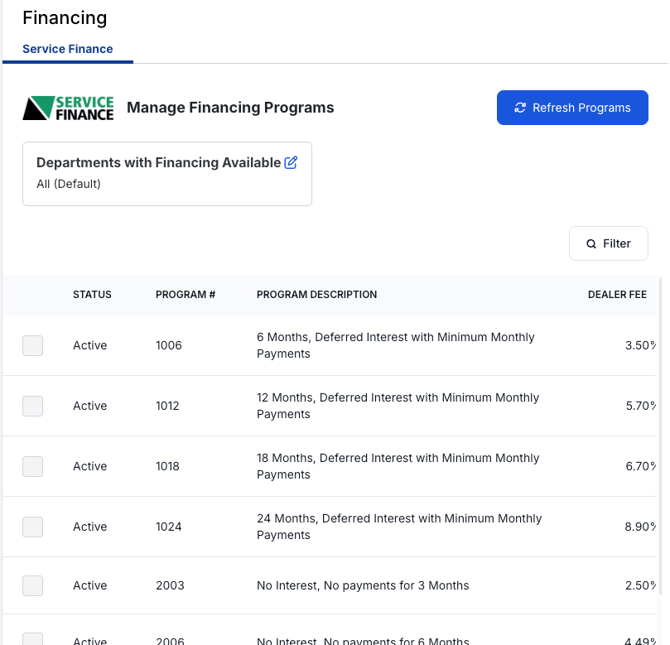Click the vertical table scrollbar

click(x=660, y=436)
